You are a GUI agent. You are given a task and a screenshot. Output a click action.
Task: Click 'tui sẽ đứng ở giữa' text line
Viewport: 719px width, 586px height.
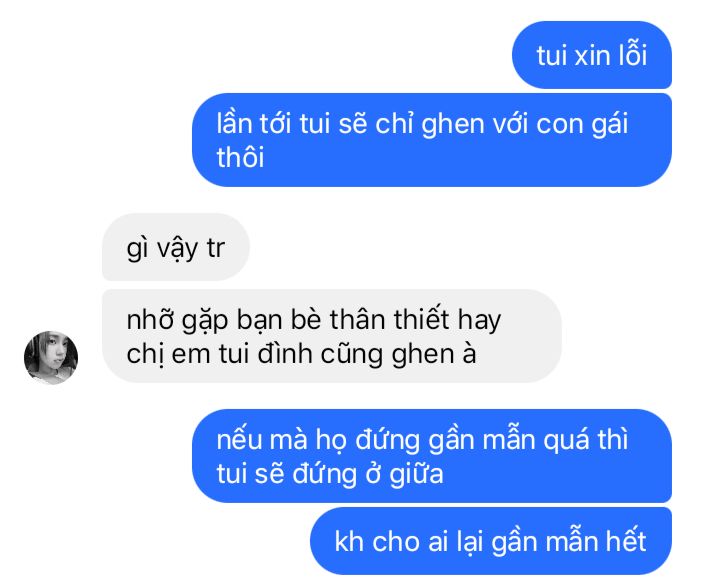point(330,474)
